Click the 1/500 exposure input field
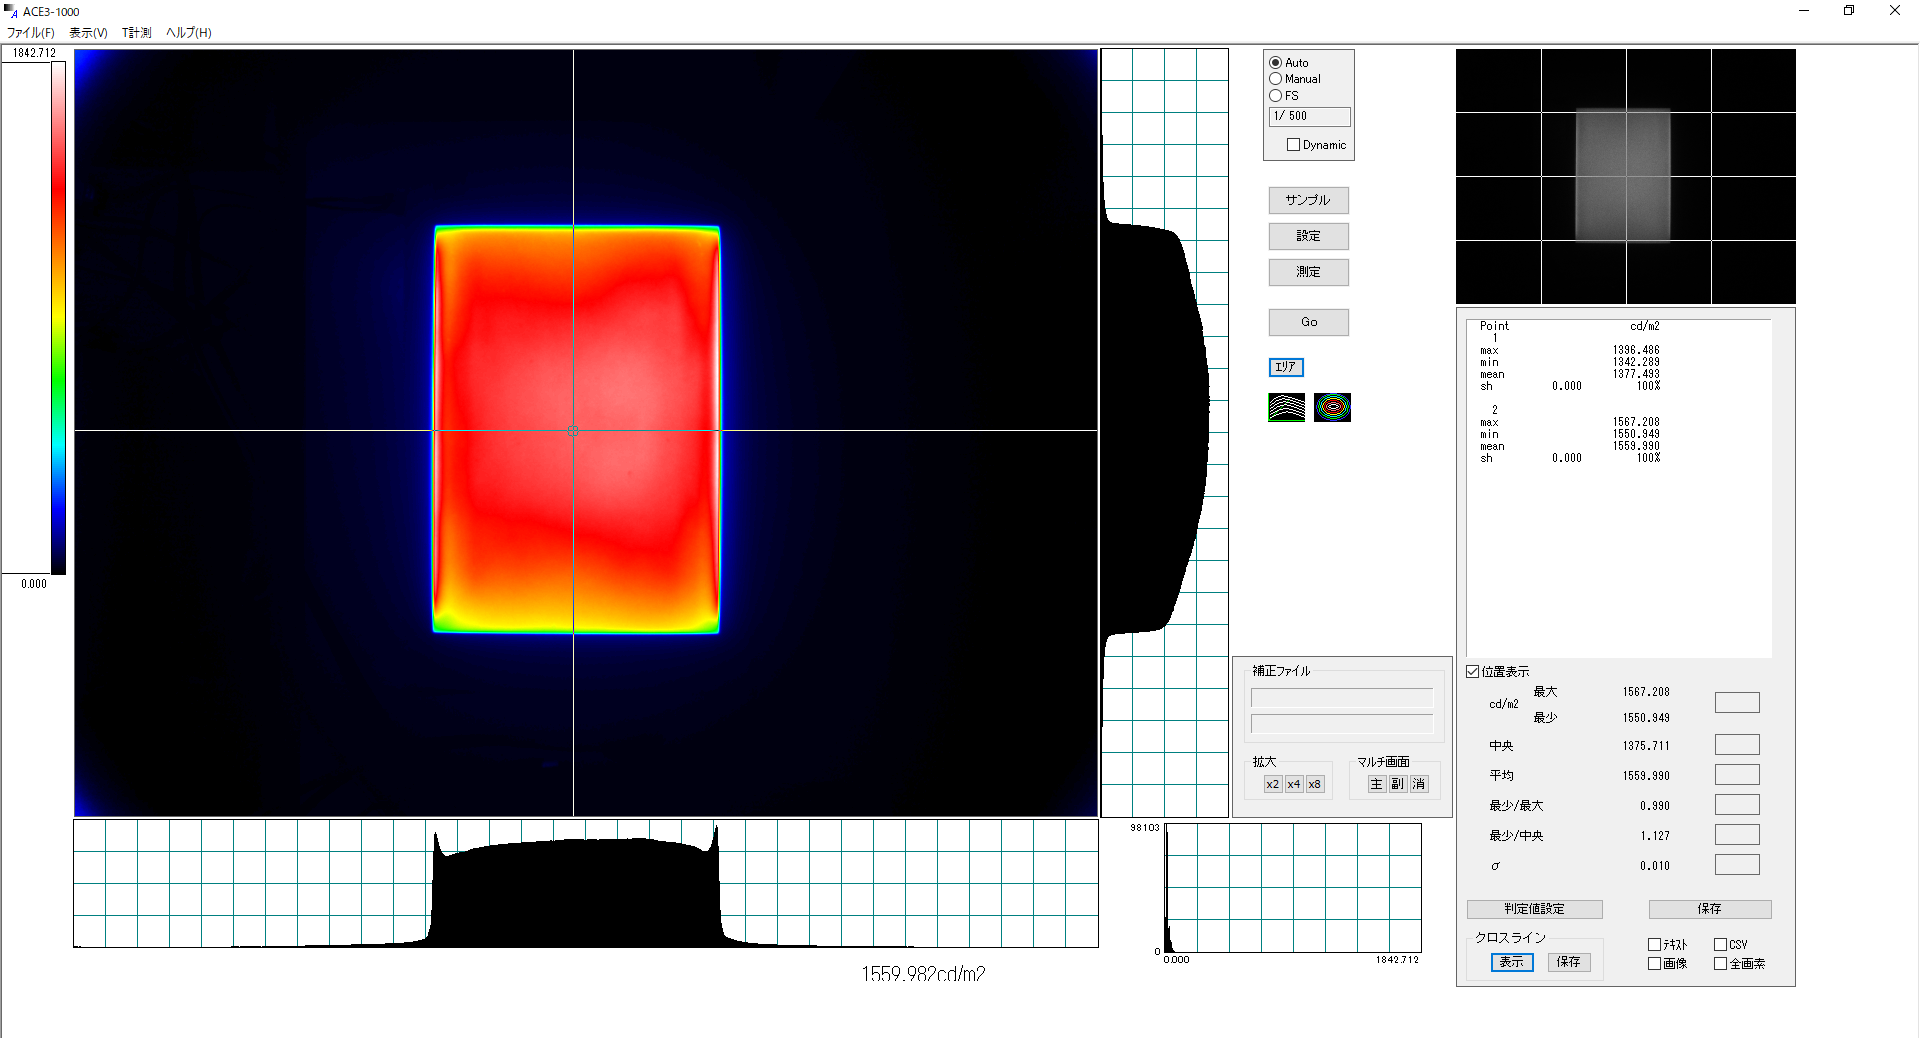The width and height of the screenshot is (1920, 1038). [x=1309, y=116]
